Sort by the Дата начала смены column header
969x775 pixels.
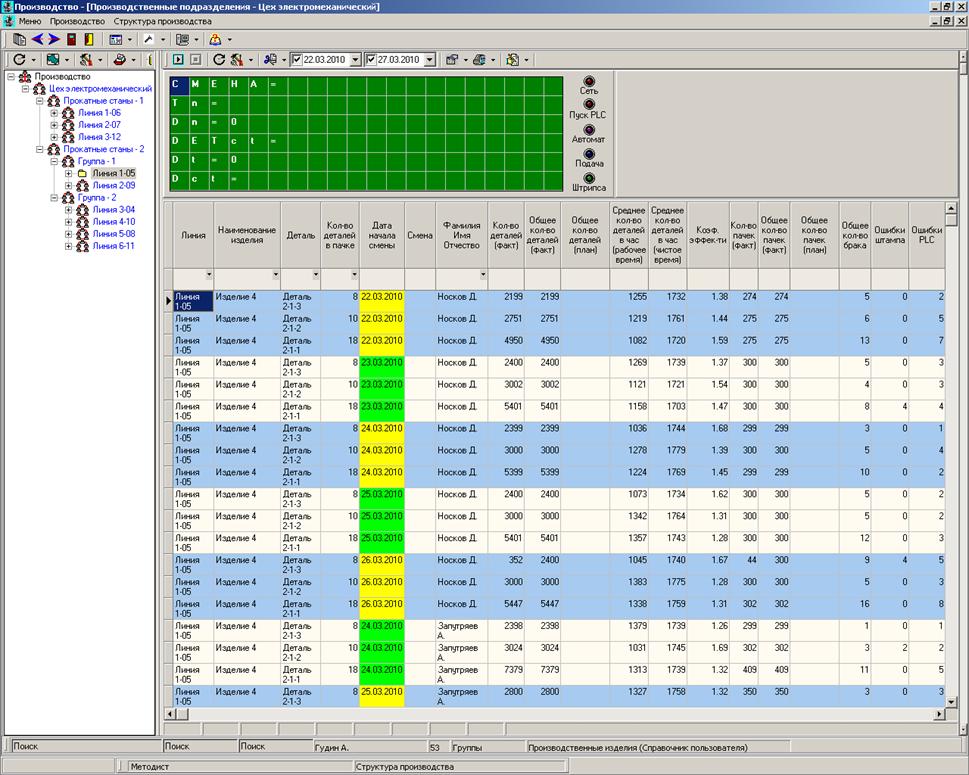click(x=382, y=235)
